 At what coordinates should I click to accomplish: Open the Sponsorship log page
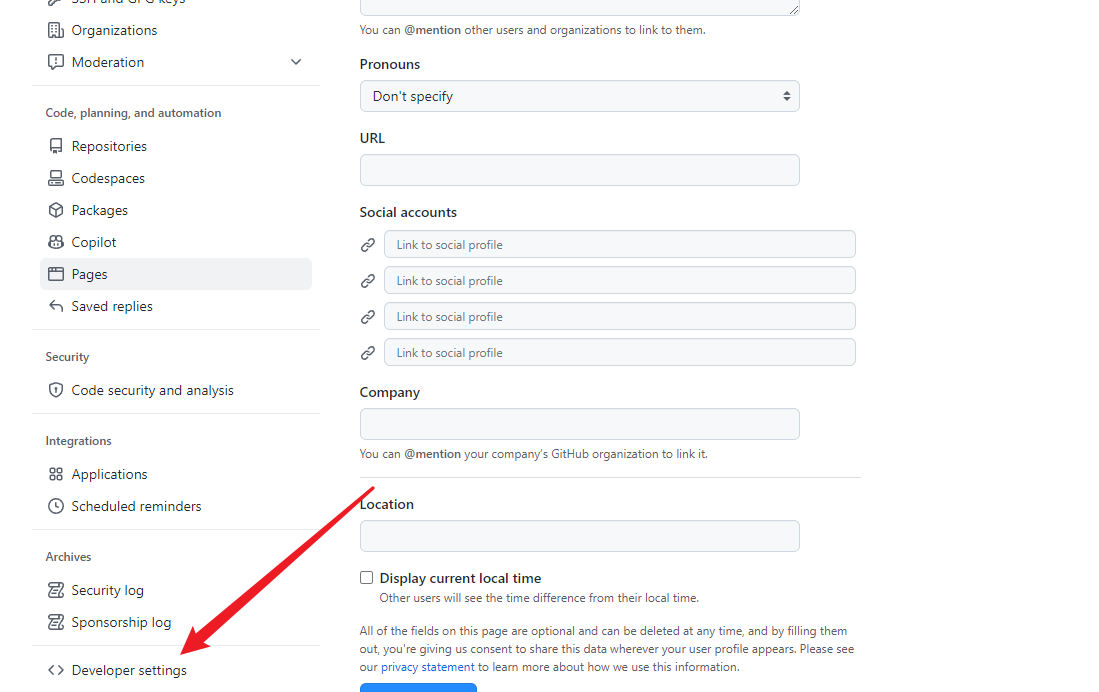[x=121, y=622]
